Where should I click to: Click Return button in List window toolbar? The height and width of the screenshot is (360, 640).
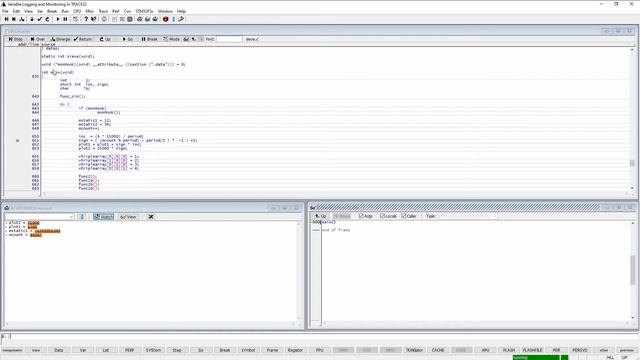click(x=83, y=39)
